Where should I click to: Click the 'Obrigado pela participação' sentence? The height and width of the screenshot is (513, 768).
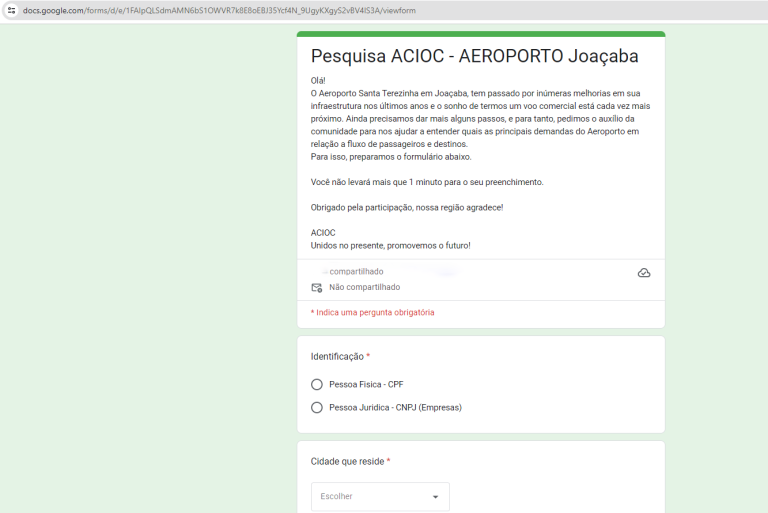(407, 207)
